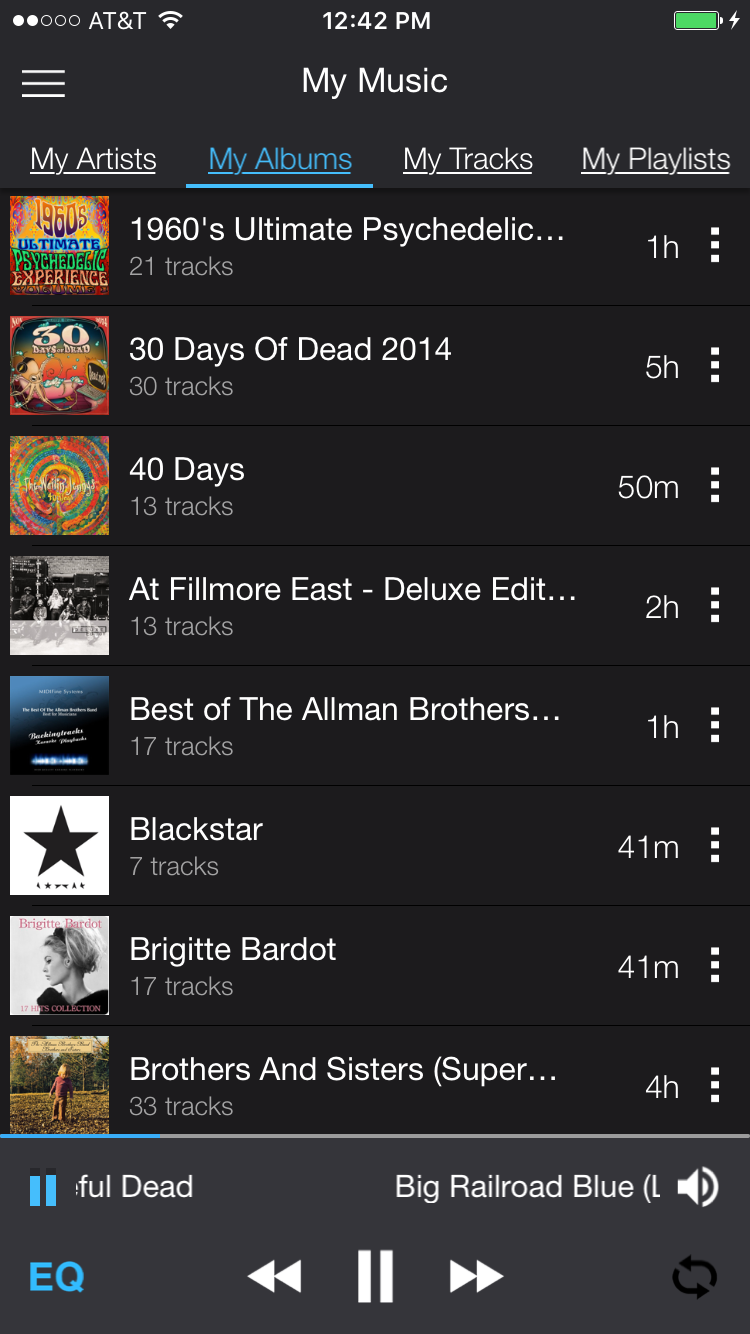
Task: Switch to the My Artists tab
Action: 93,159
